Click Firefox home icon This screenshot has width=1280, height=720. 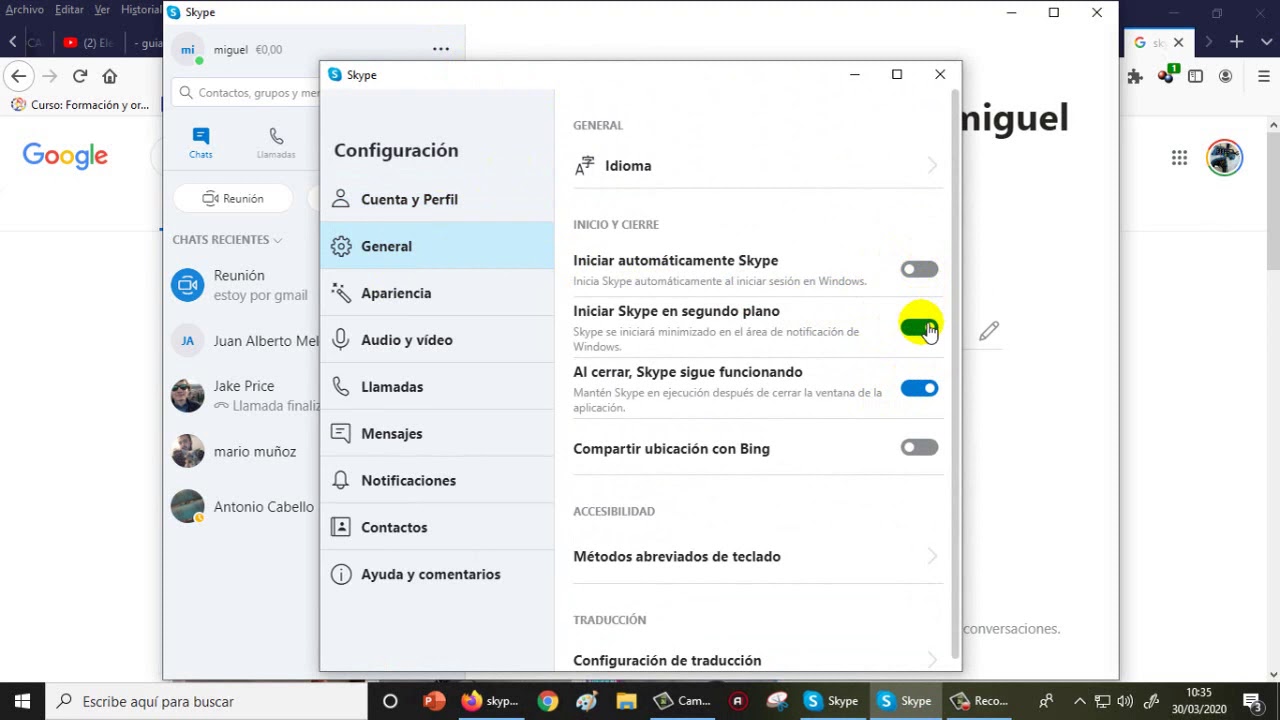(x=110, y=76)
